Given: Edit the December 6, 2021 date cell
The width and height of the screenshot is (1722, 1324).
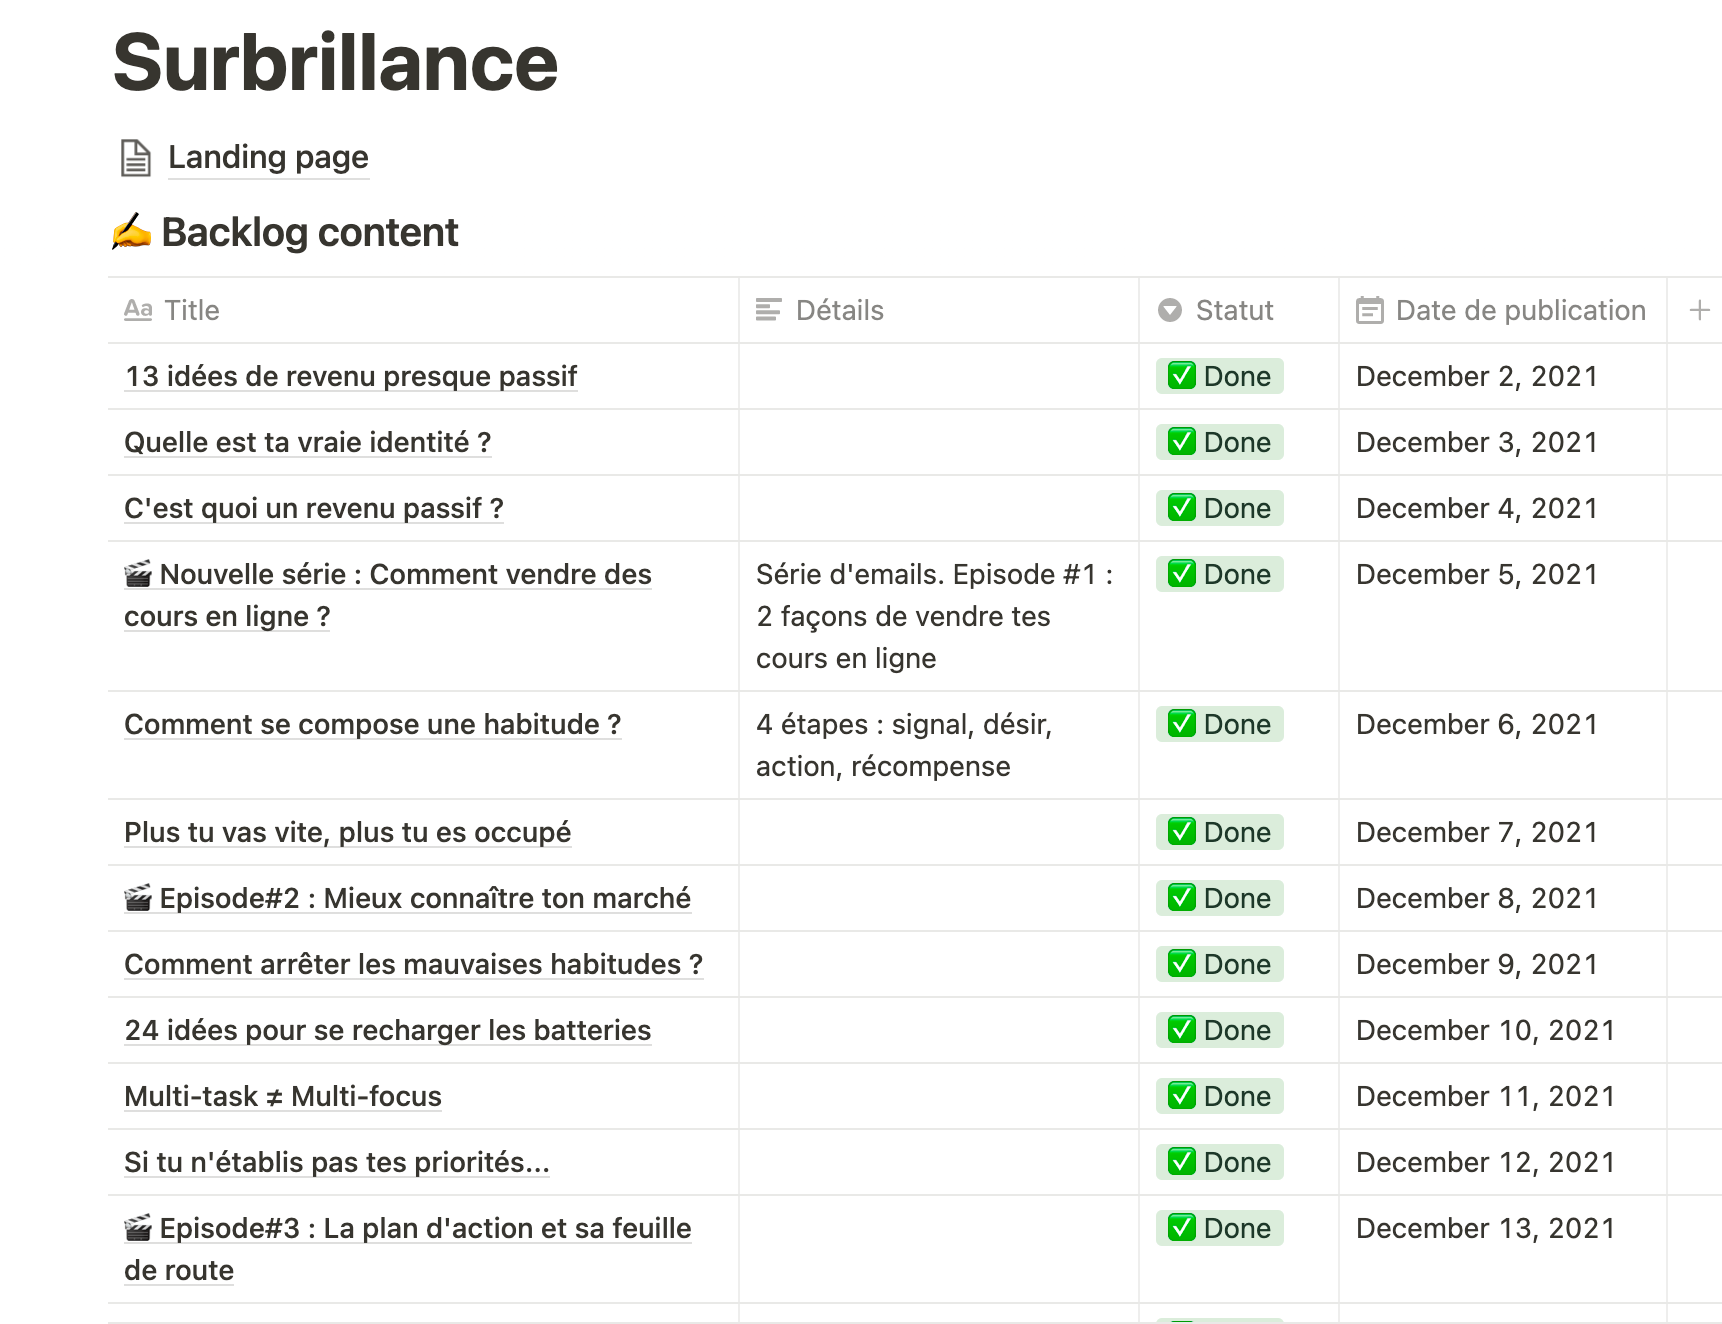Looking at the screenshot, I should click(1476, 724).
